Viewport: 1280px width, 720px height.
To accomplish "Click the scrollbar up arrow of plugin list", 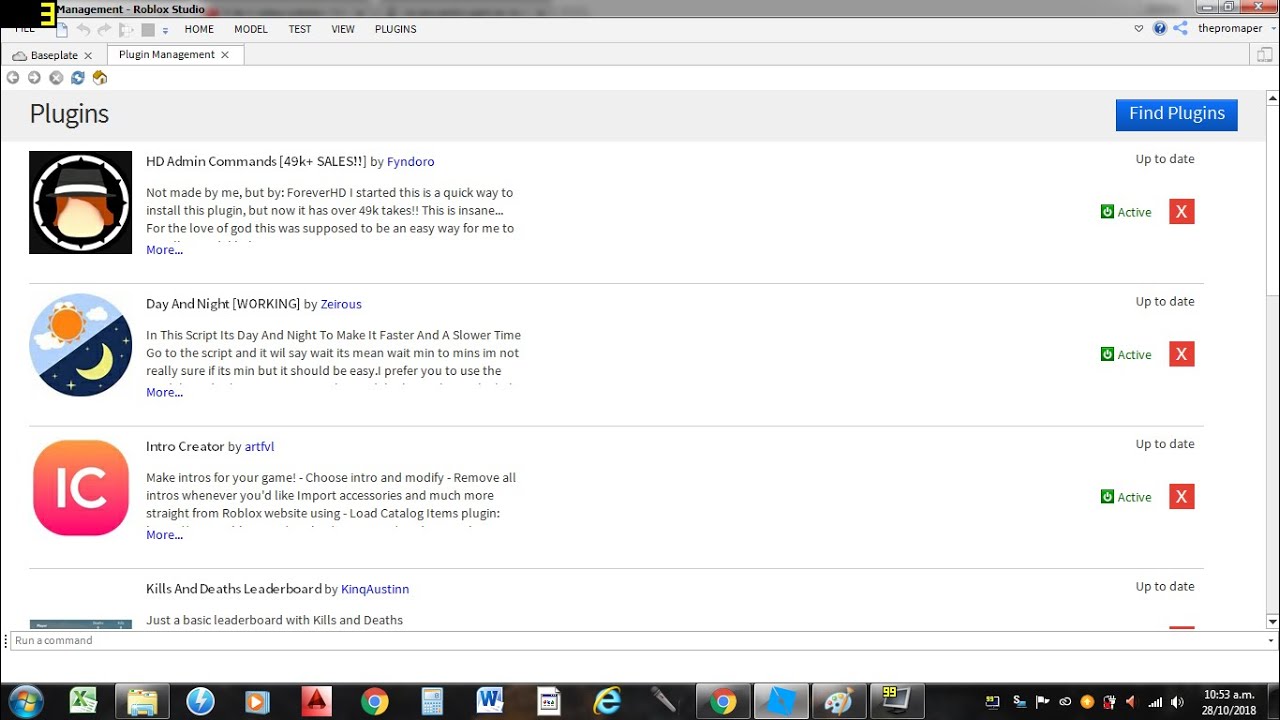I will click(1273, 98).
